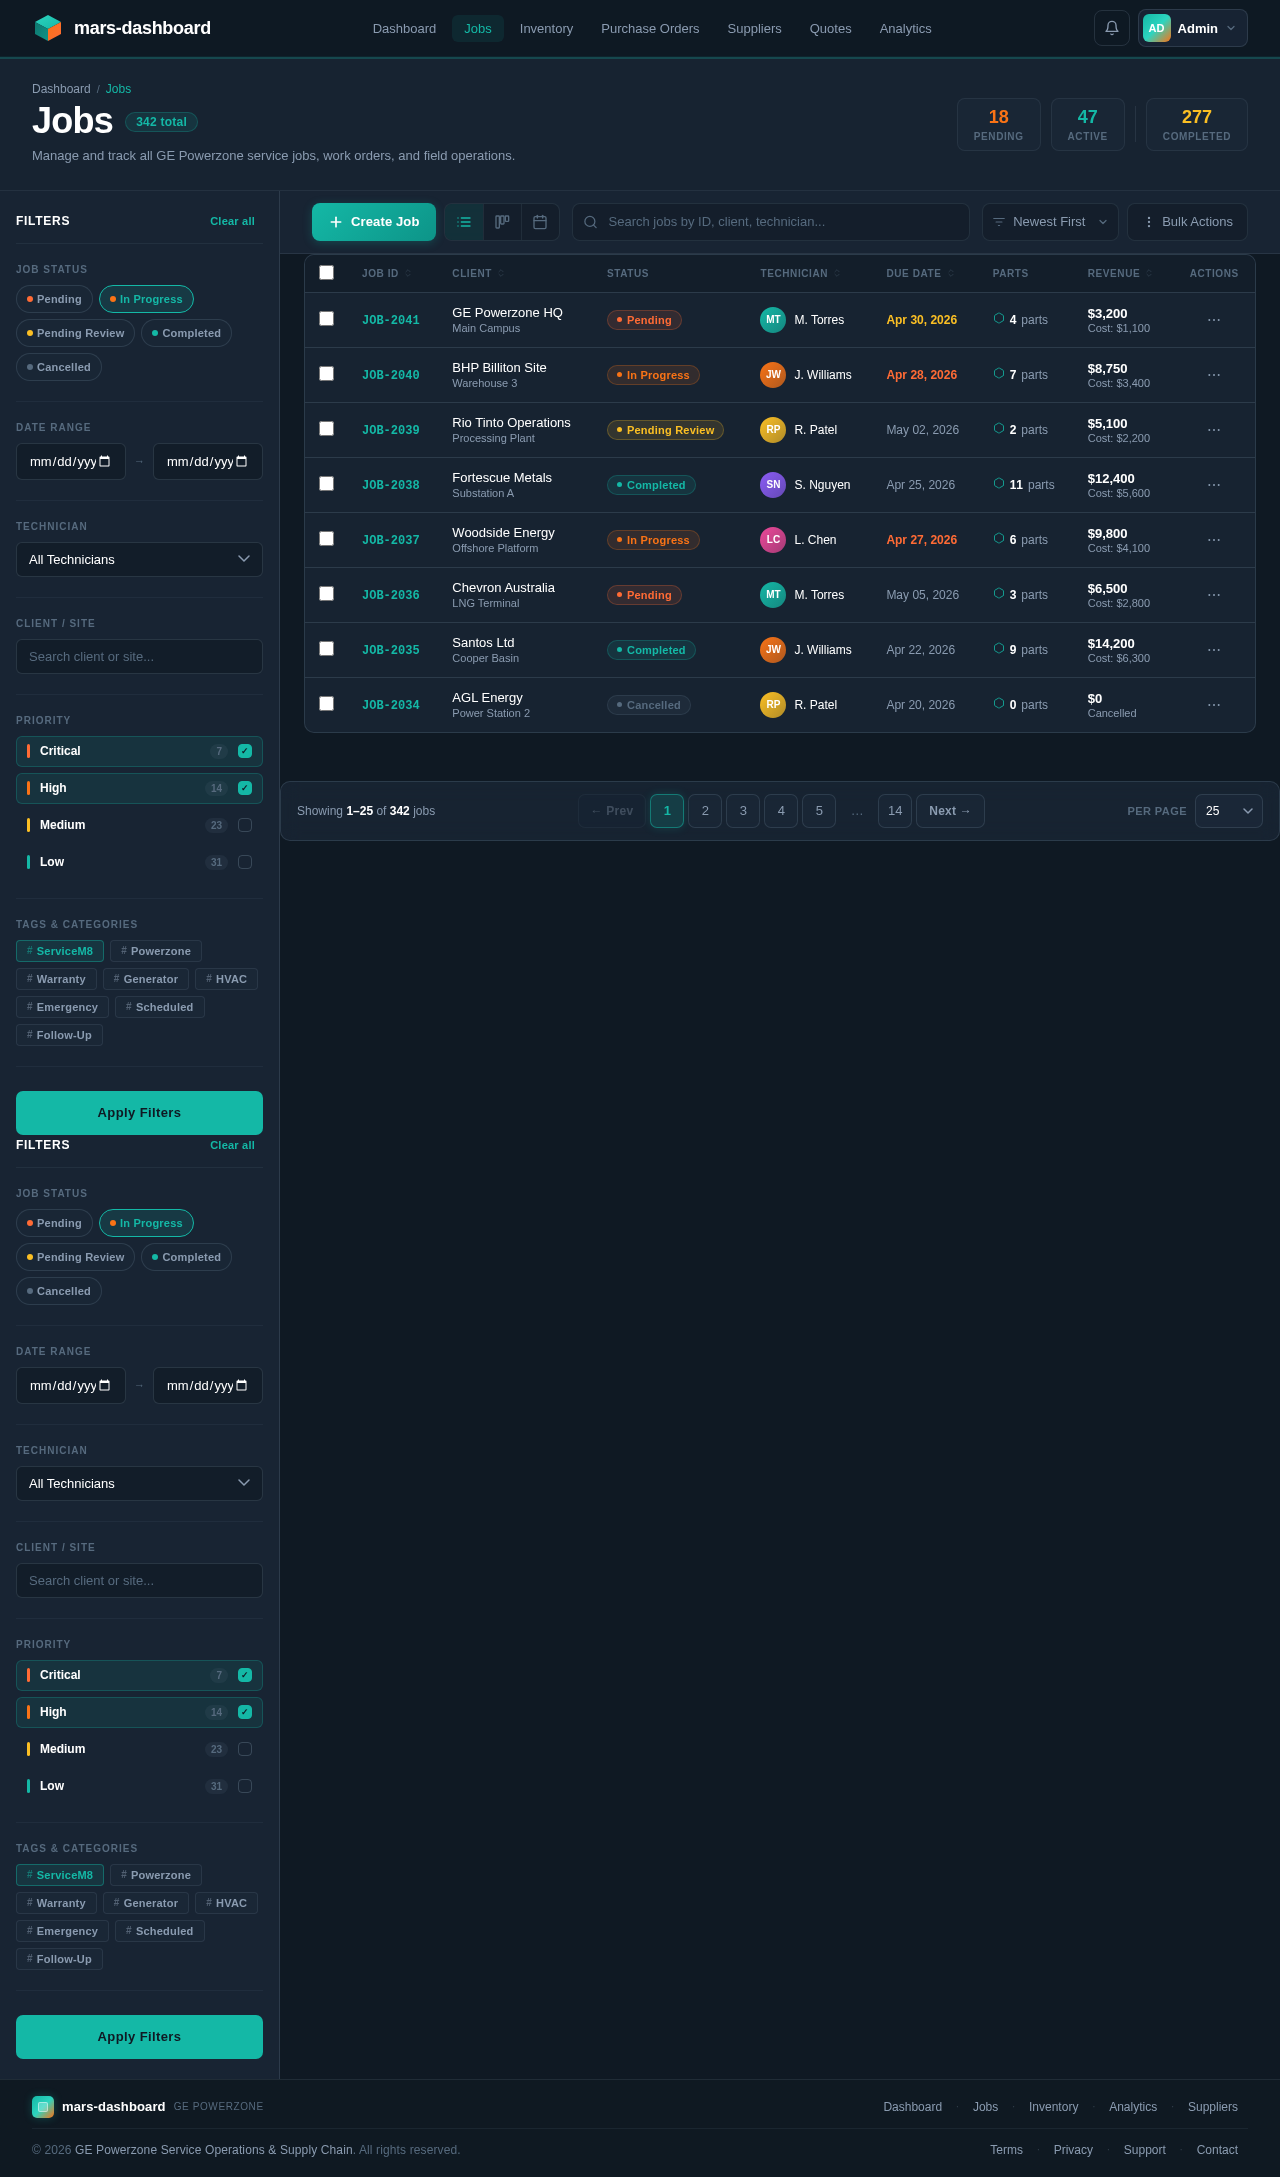Open actions menu for JOB-2036

click(1214, 595)
